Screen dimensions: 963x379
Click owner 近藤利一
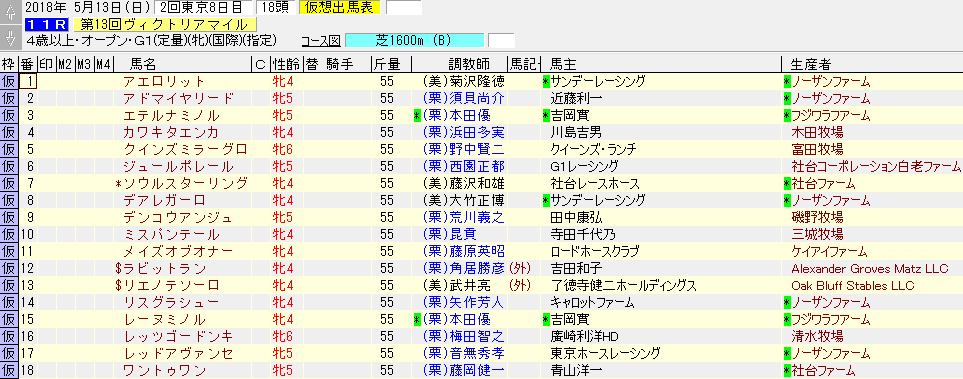(576, 98)
